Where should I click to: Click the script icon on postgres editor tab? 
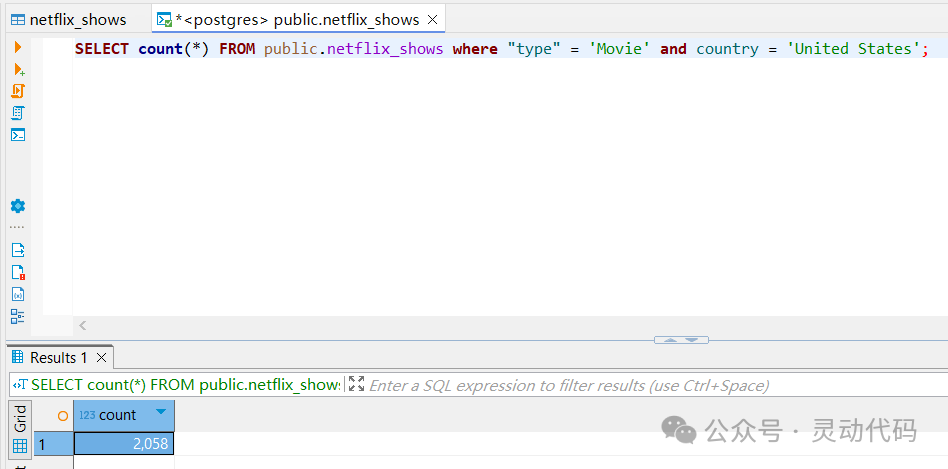pos(164,20)
